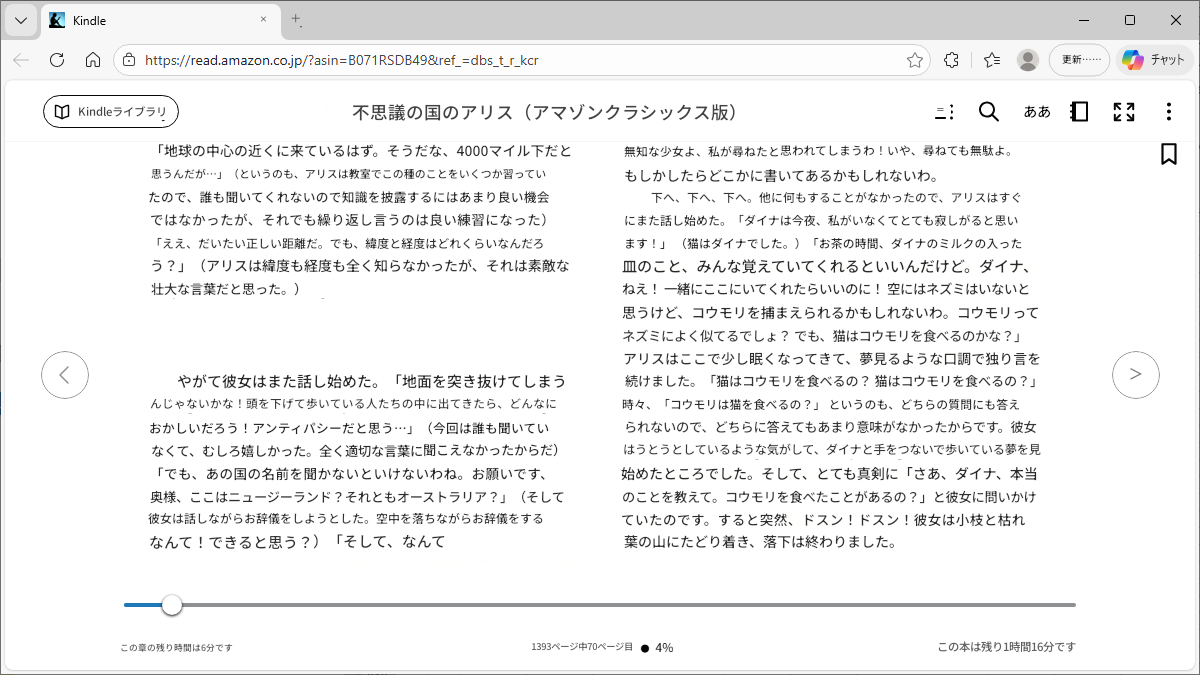Viewport: 1200px width, 675px height.
Task: Open the reader's three-dot more menu
Action: pyautogui.click(x=1168, y=112)
